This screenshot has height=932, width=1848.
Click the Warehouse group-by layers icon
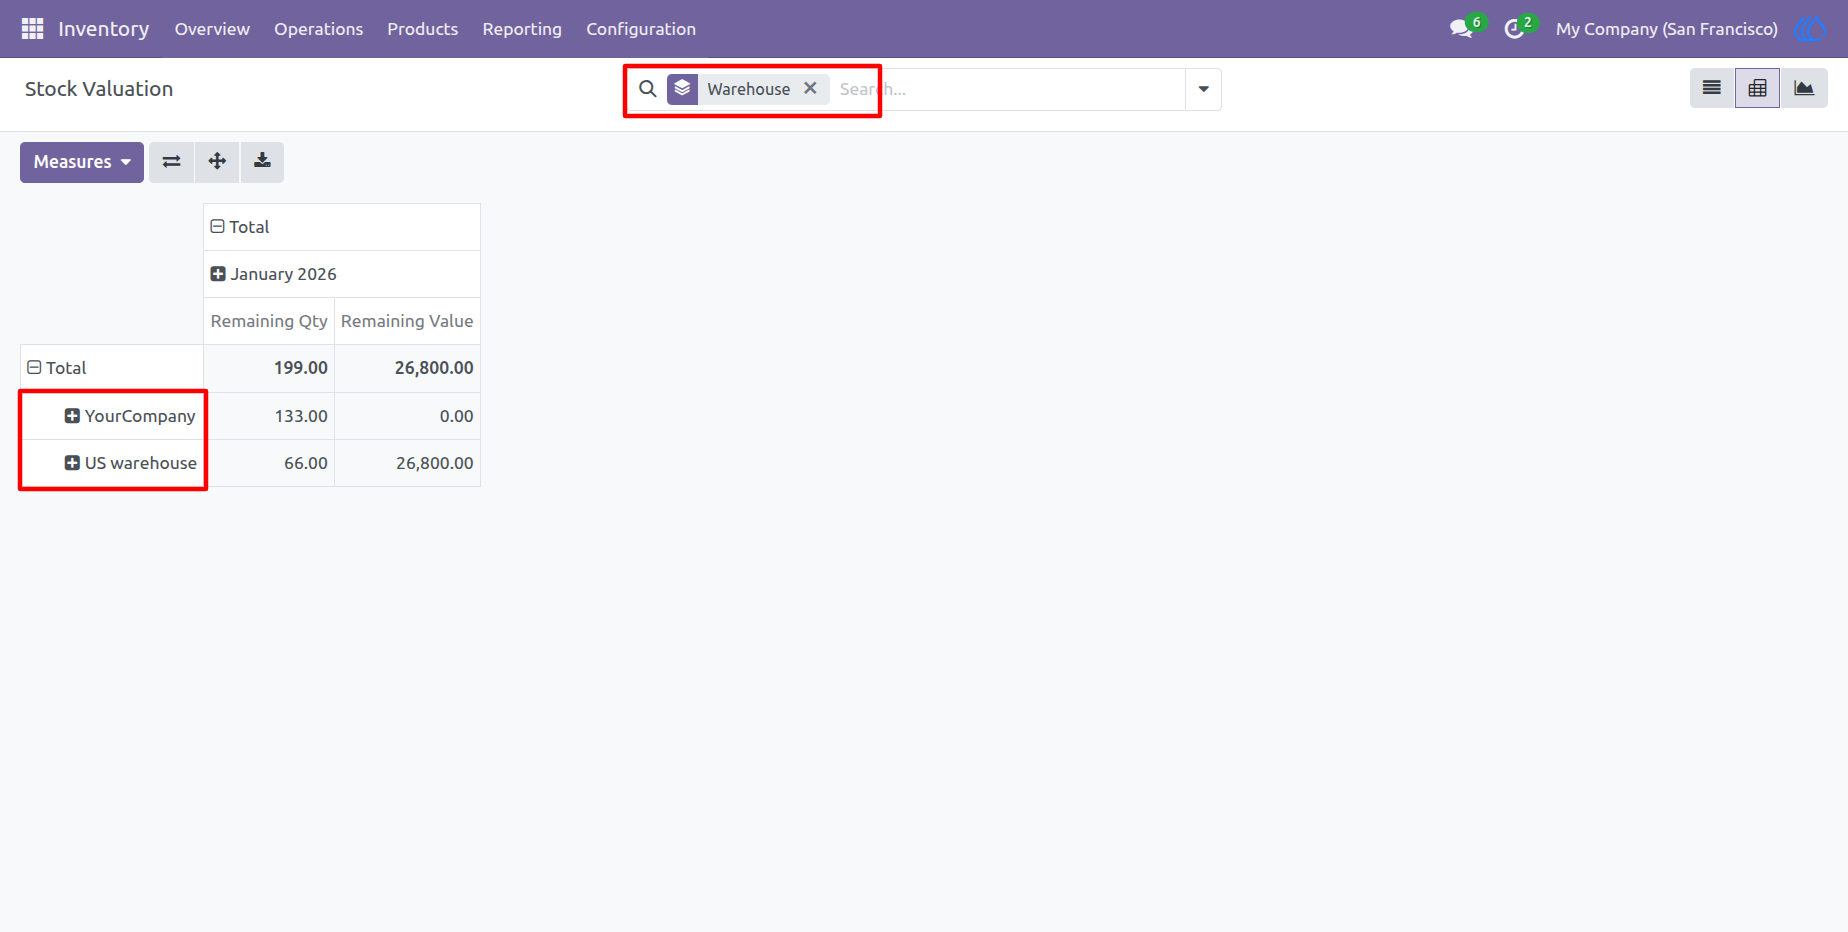click(x=682, y=89)
